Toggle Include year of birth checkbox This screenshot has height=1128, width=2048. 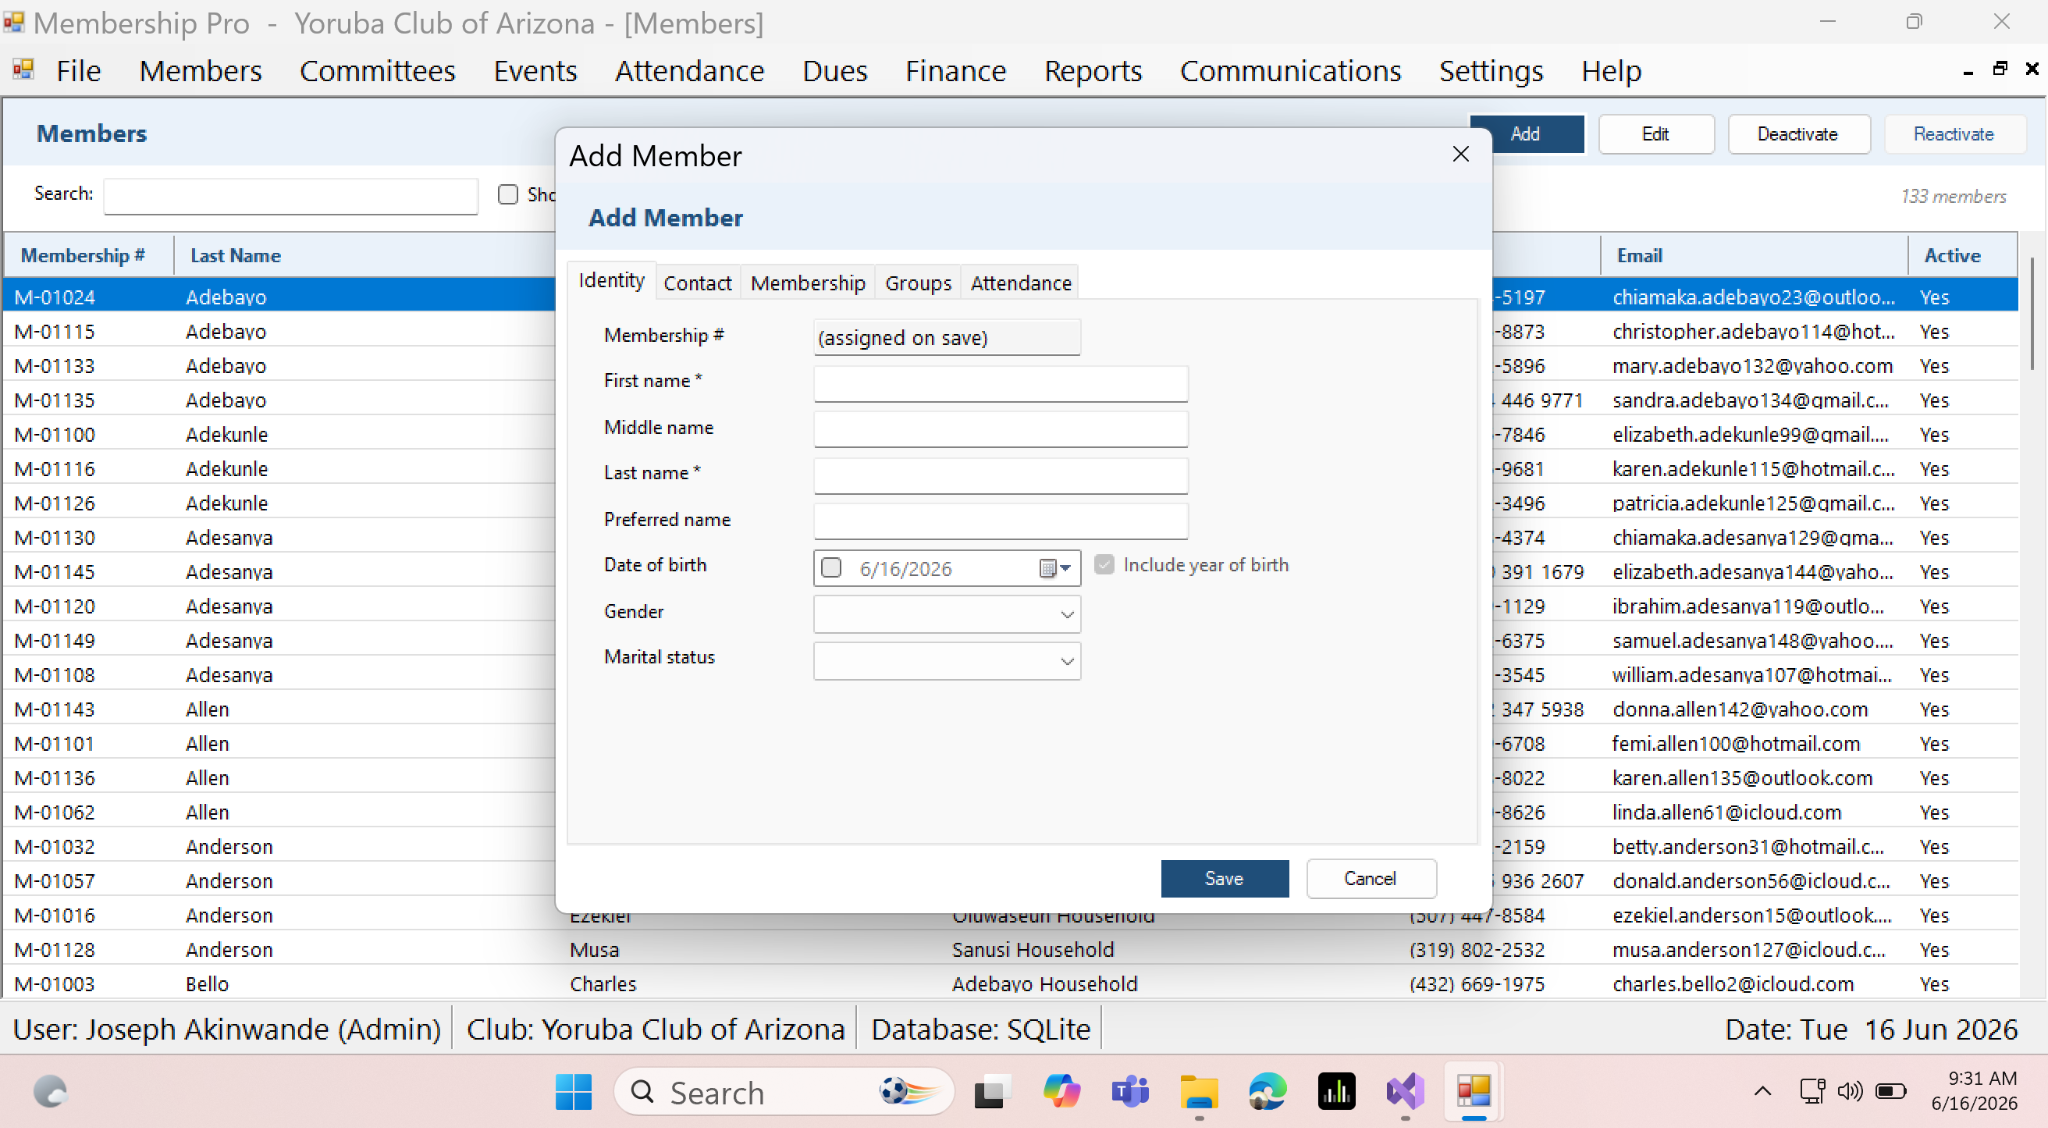pyautogui.click(x=1104, y=565)
